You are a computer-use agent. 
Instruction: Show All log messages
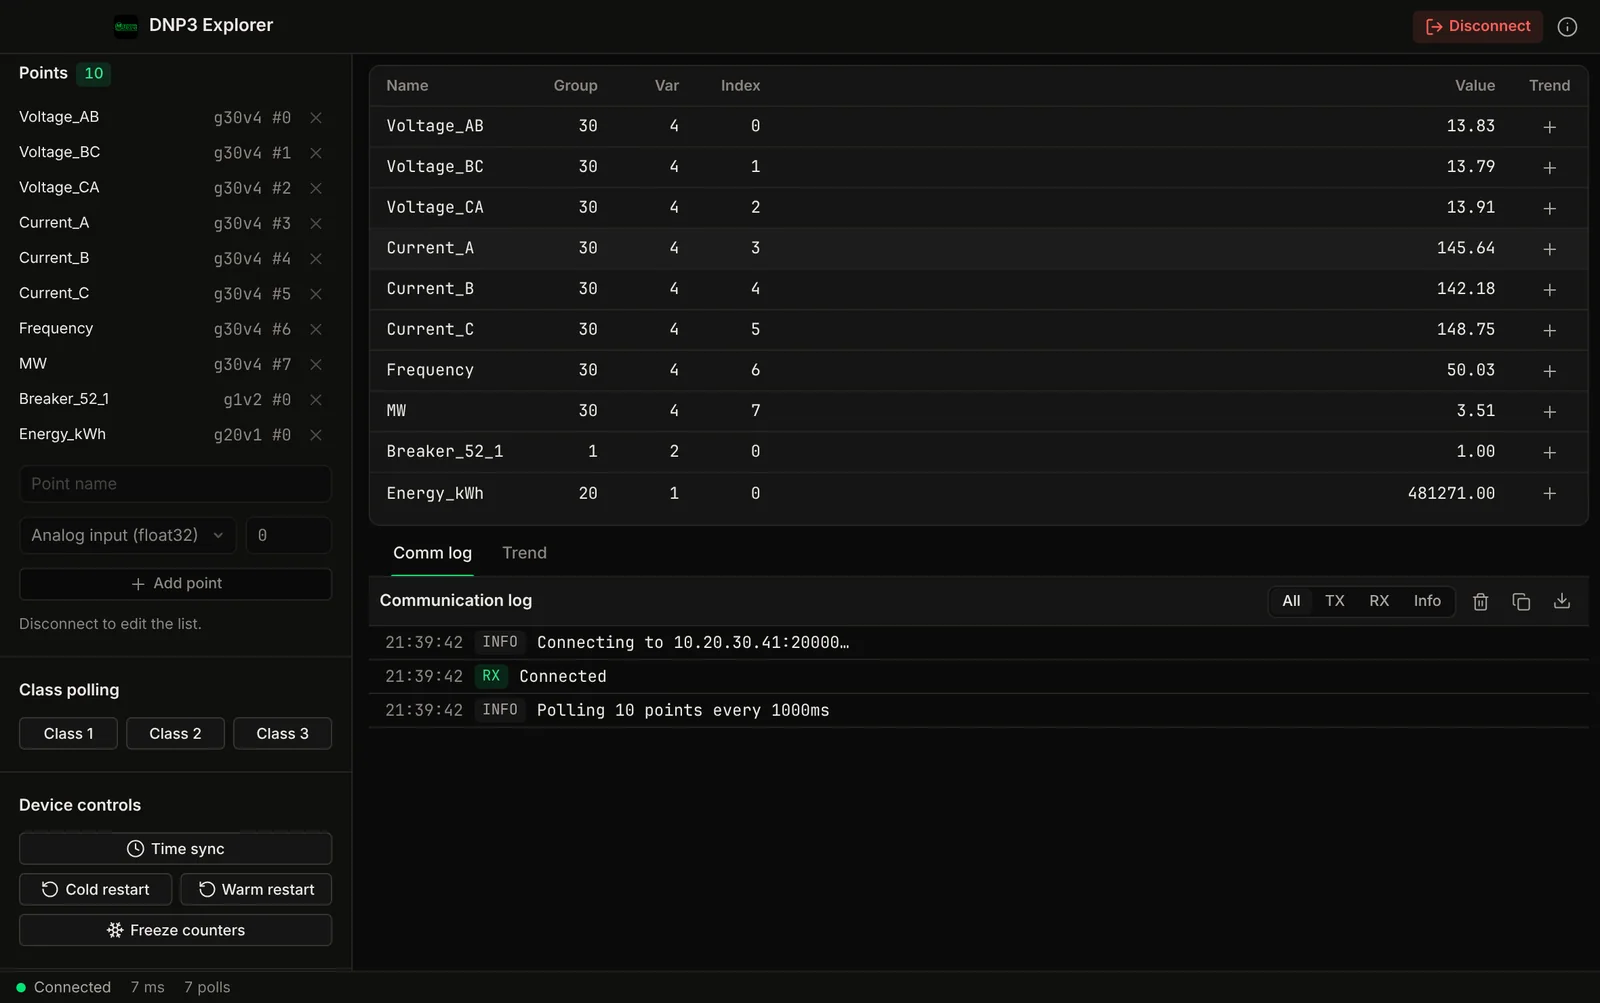(1291, 601)
